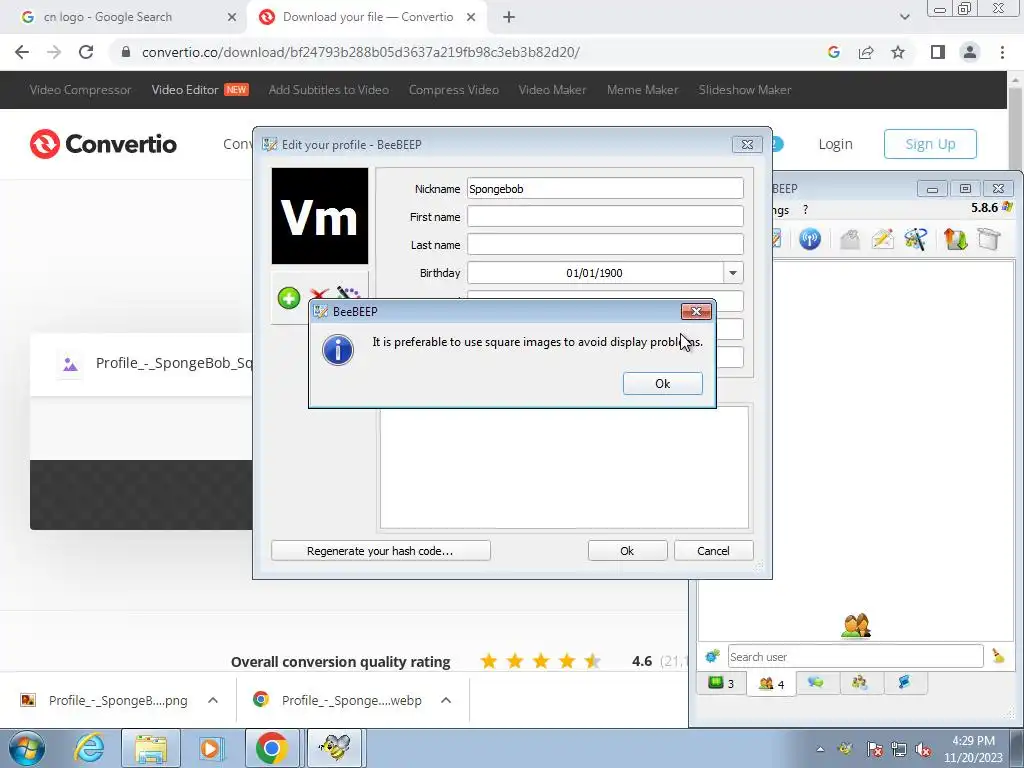The height and width of the screenshot is (768, 1024).
Task: Click the pencil envelope compose icon in BeeBEEP
Action: click(882, 239)
